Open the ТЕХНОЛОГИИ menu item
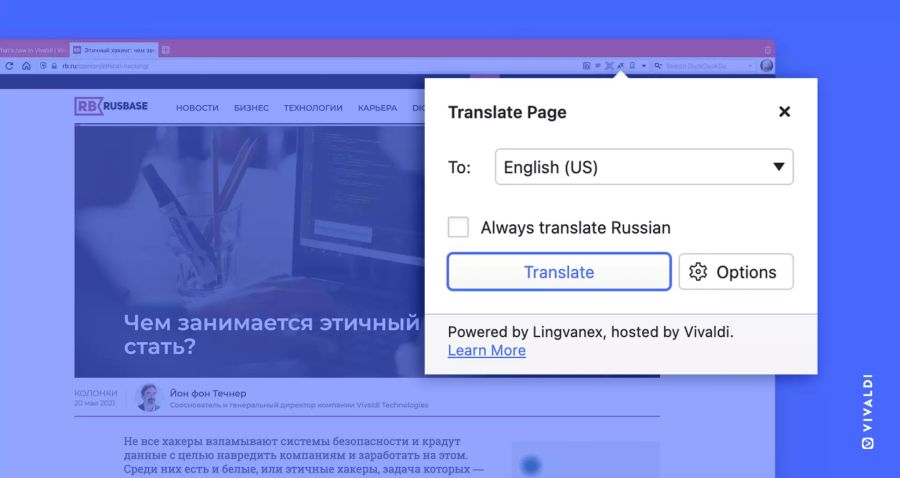 click(313, 108)
